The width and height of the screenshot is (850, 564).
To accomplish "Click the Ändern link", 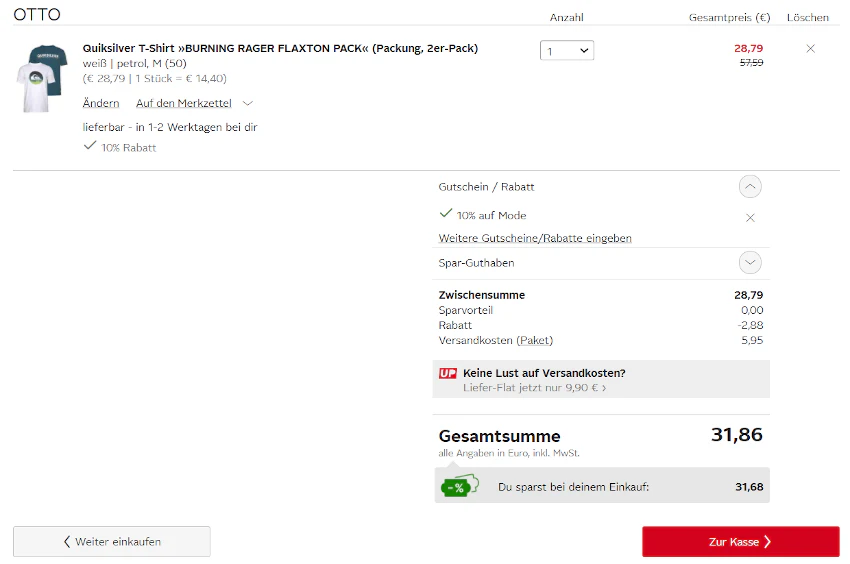I will click(101, 103).
